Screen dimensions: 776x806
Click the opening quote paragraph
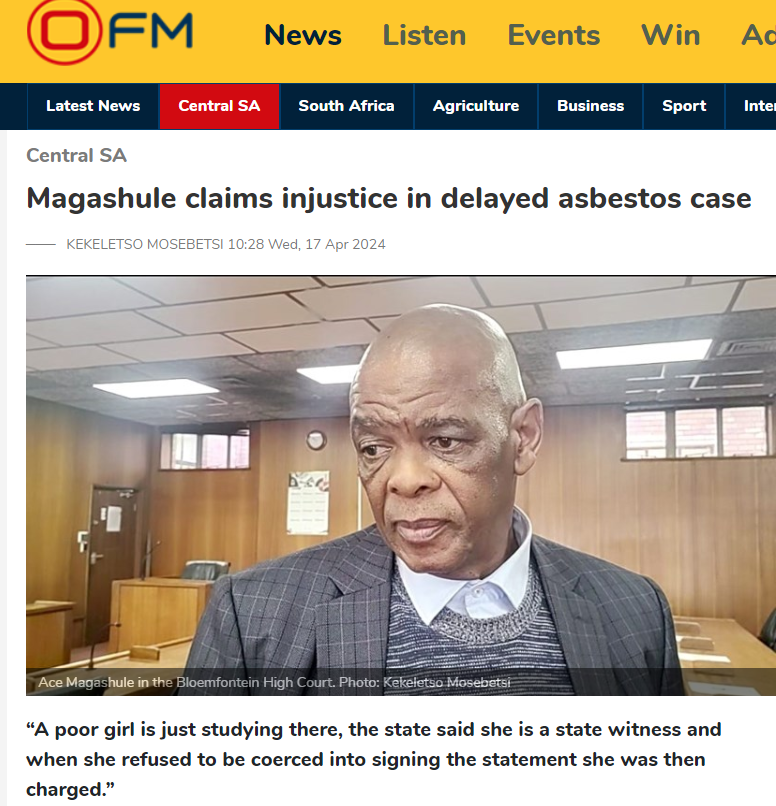374,759
